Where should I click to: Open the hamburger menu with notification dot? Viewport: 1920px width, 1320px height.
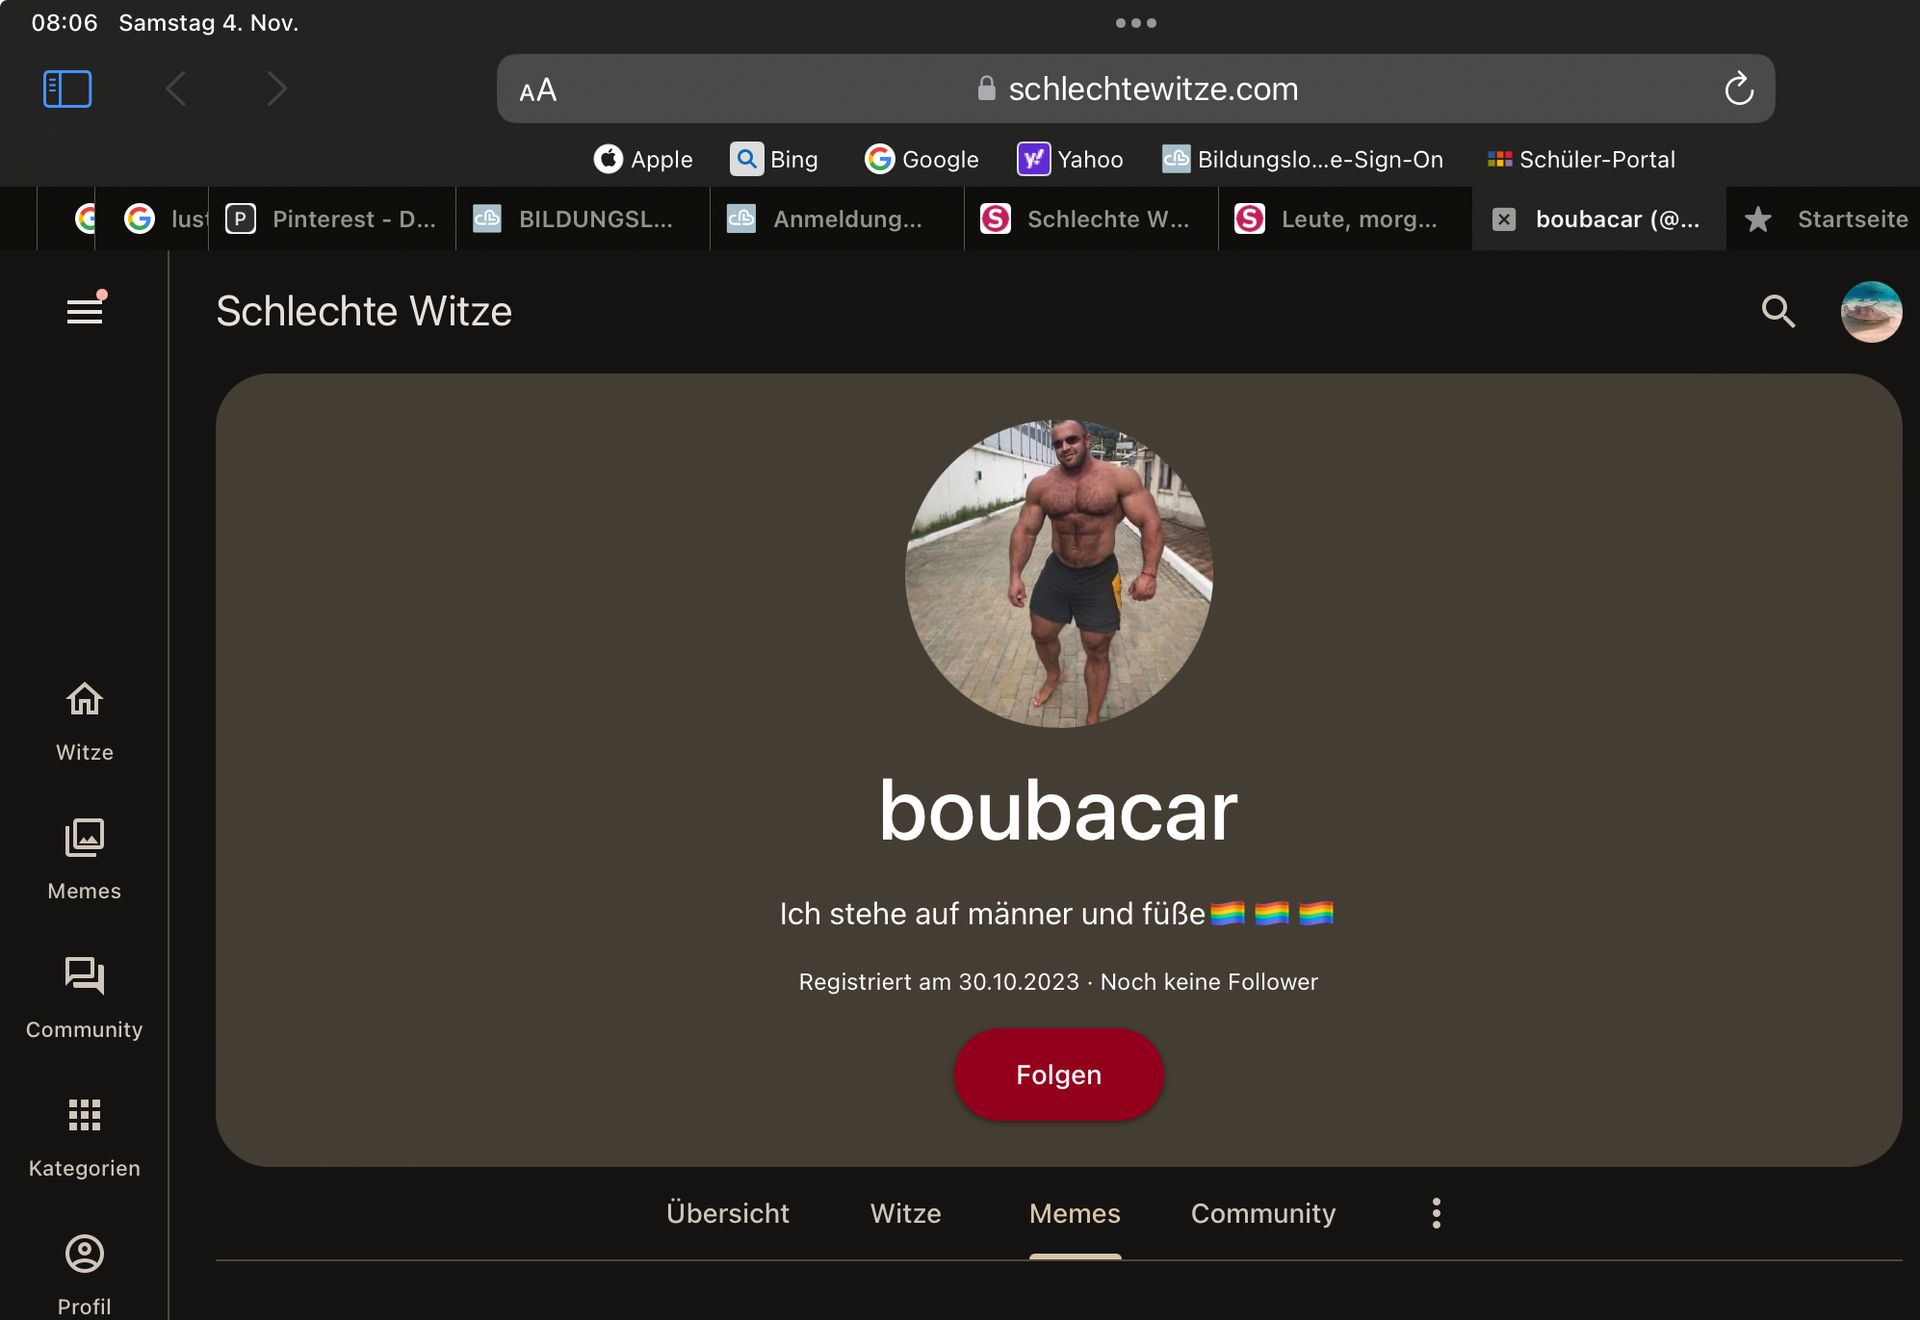click(x=85, y=311)
